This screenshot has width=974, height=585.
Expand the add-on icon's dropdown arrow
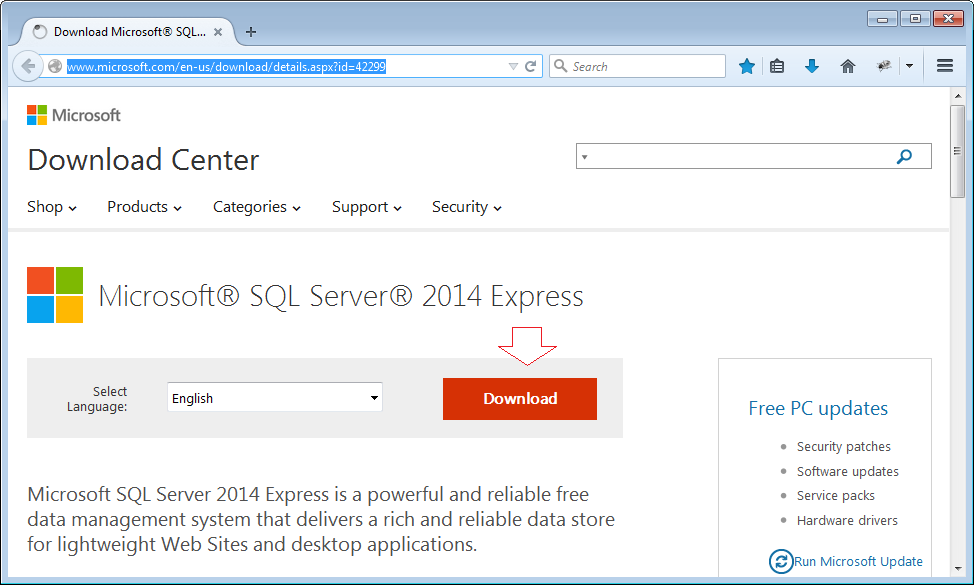[909, 66]
